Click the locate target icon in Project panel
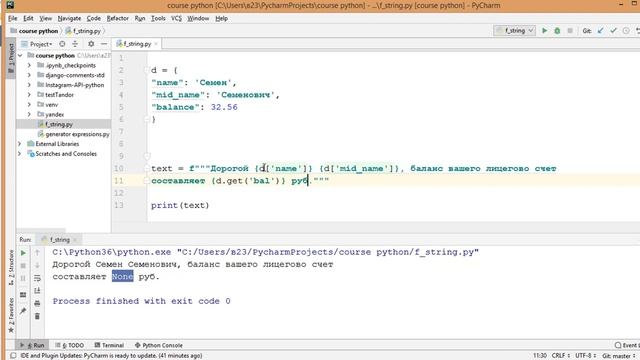Viewport: 640px width, 360px height. tap(62, 44)
